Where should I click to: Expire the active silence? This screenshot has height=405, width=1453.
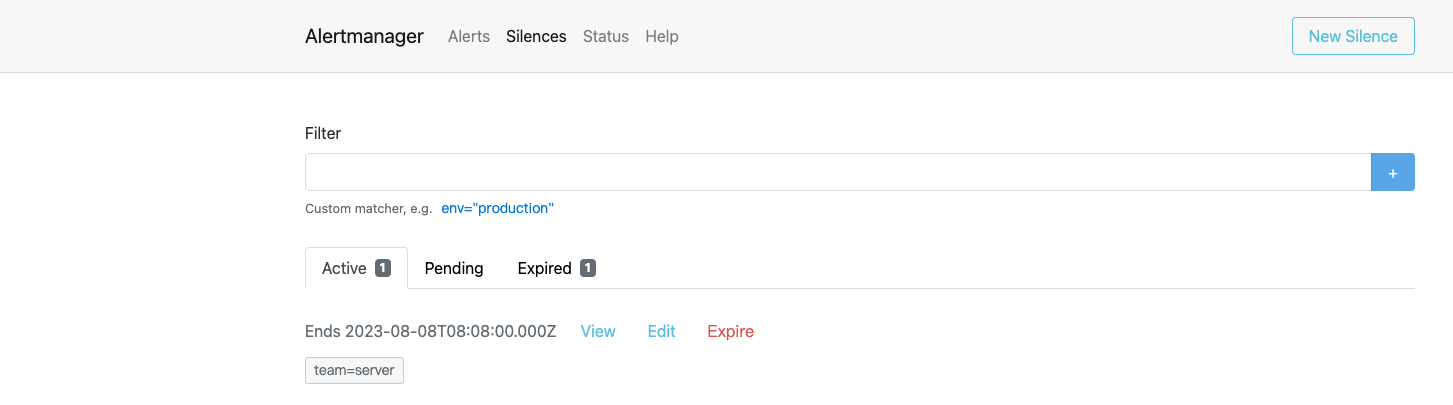coord(730,331)
